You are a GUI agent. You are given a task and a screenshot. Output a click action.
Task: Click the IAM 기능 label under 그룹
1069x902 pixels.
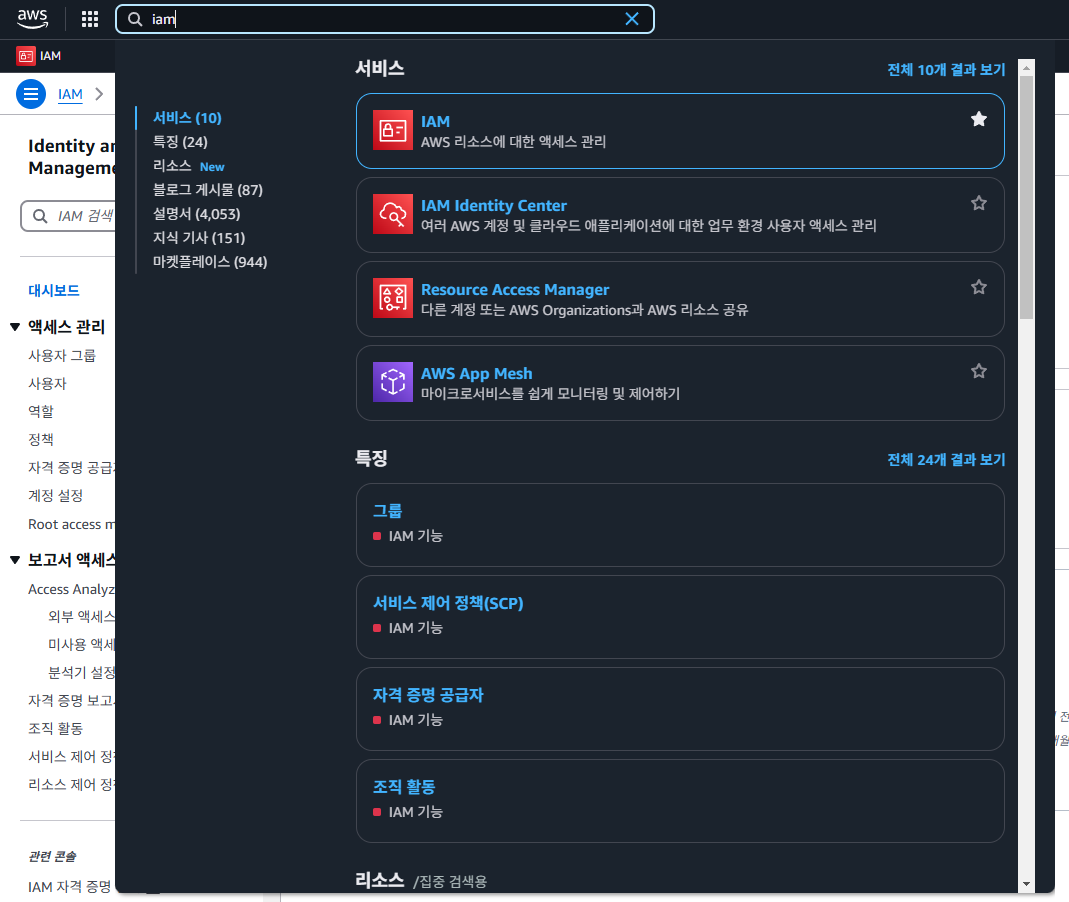415,536
